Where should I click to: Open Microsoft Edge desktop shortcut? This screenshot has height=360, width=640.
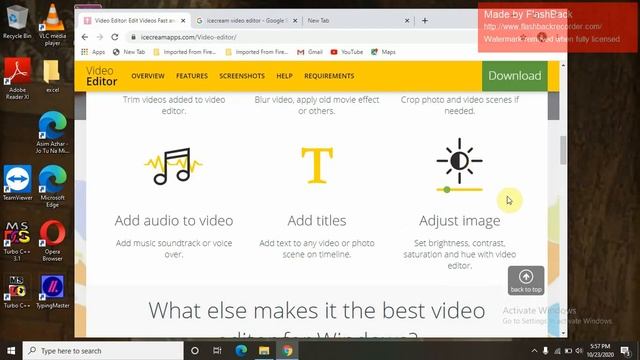[52, 186]
